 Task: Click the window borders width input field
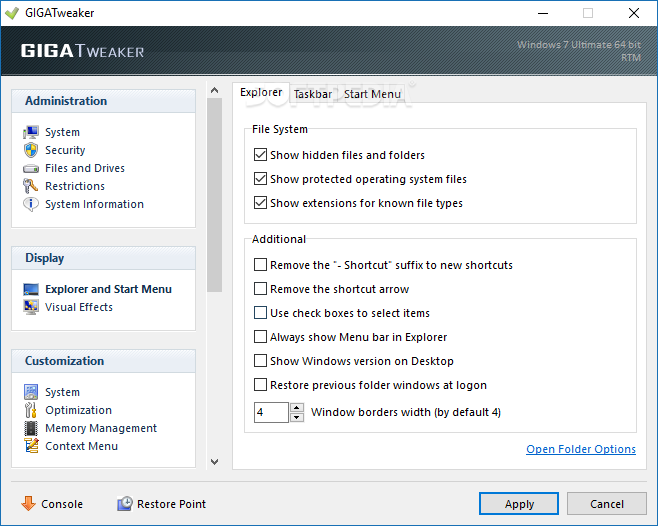[271, 412]
